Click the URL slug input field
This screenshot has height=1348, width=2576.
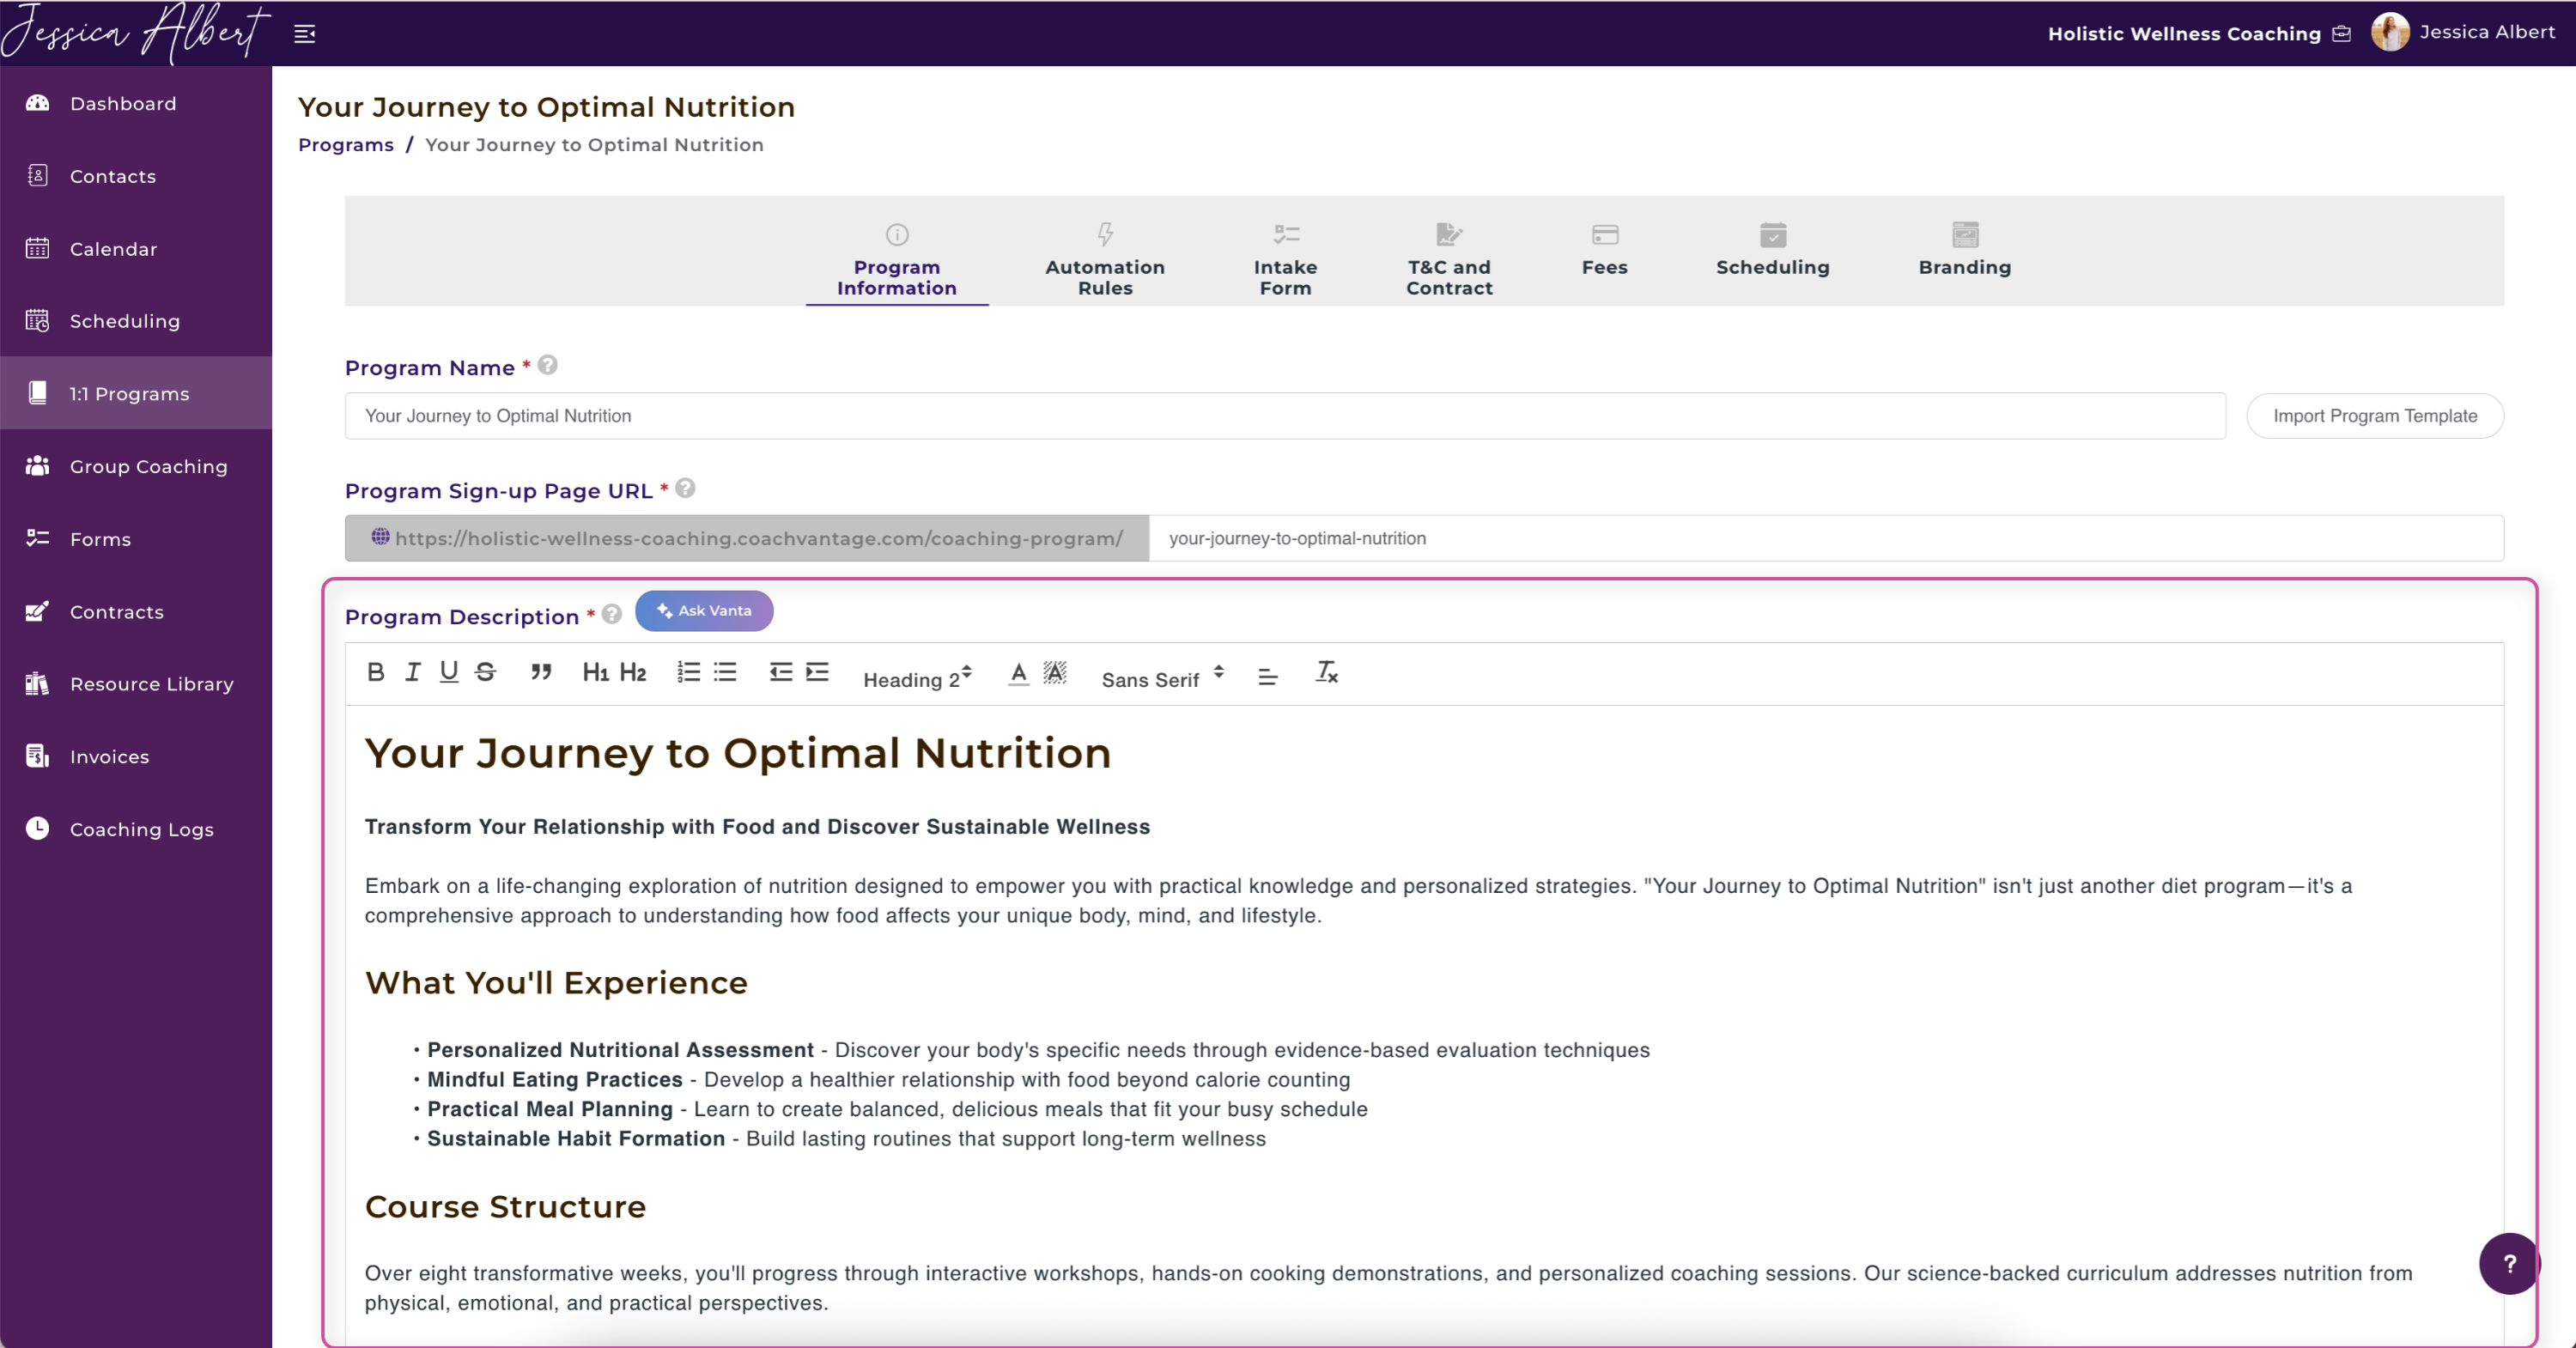[1826, 538]
